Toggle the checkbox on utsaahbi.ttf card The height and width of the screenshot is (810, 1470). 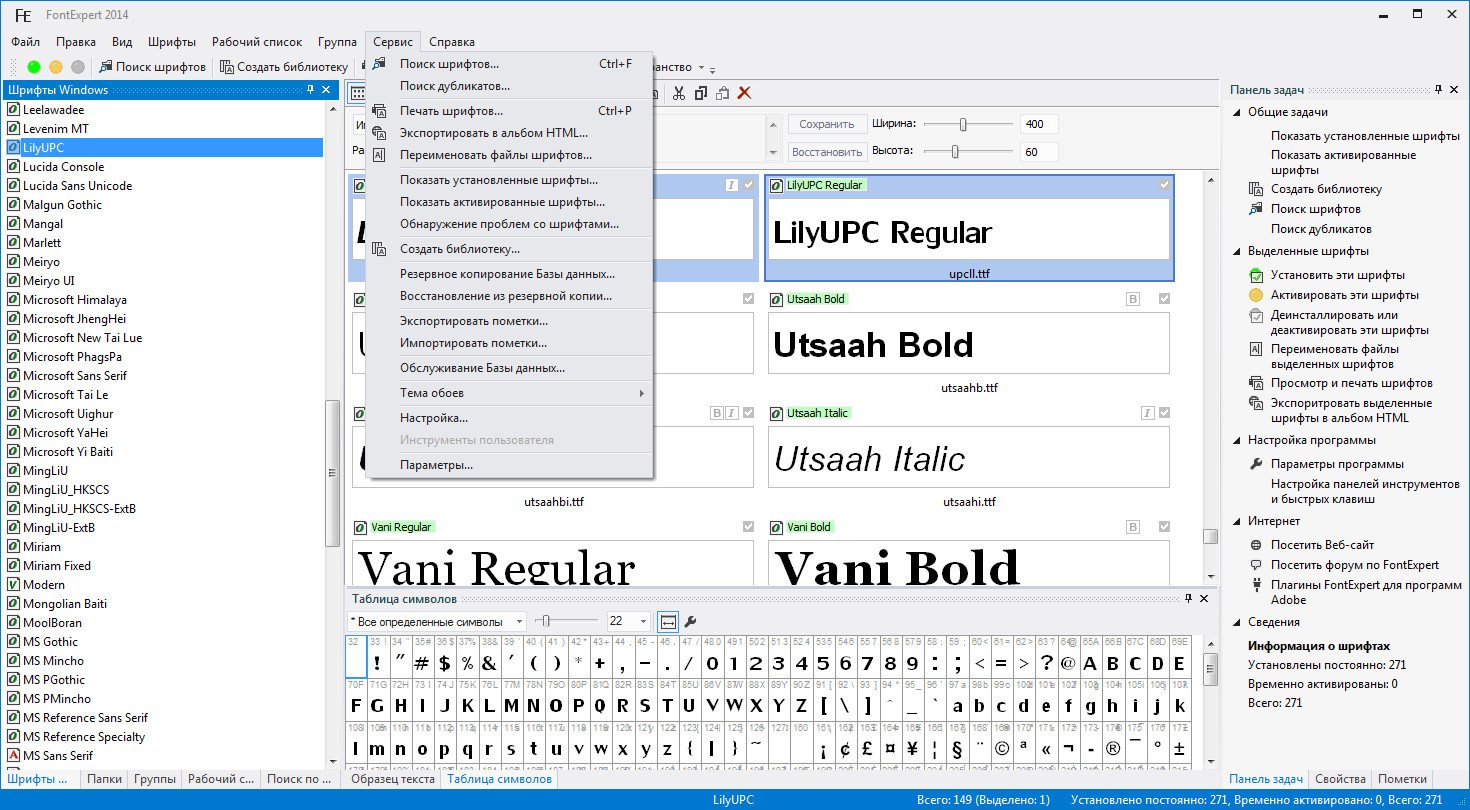point(748,413)
